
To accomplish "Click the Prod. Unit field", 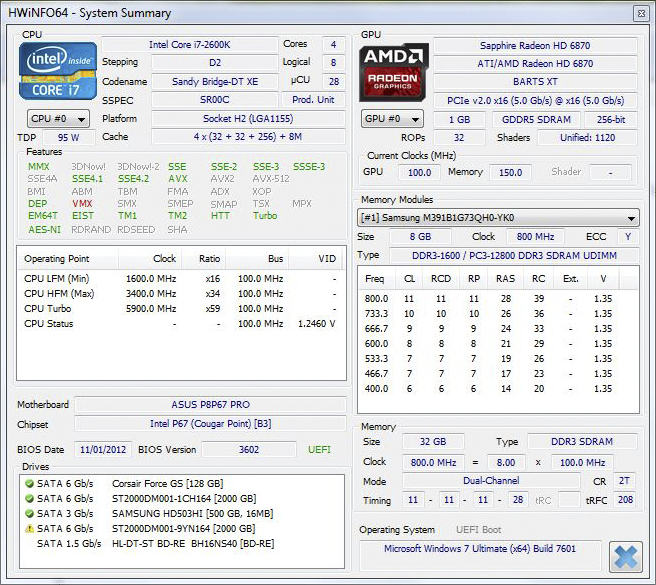I will click(313, 100).
